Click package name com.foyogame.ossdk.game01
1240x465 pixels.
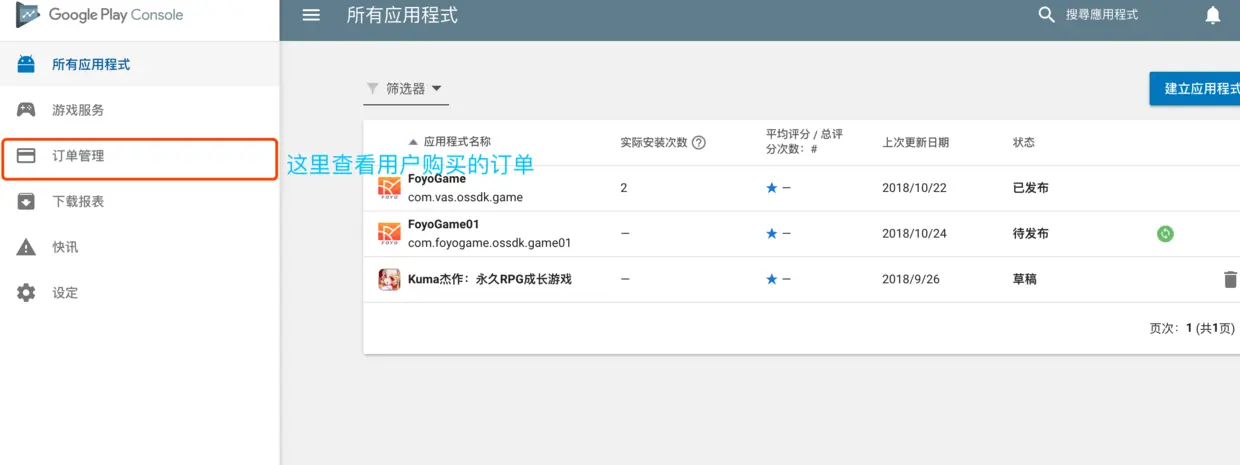point(490,242)
